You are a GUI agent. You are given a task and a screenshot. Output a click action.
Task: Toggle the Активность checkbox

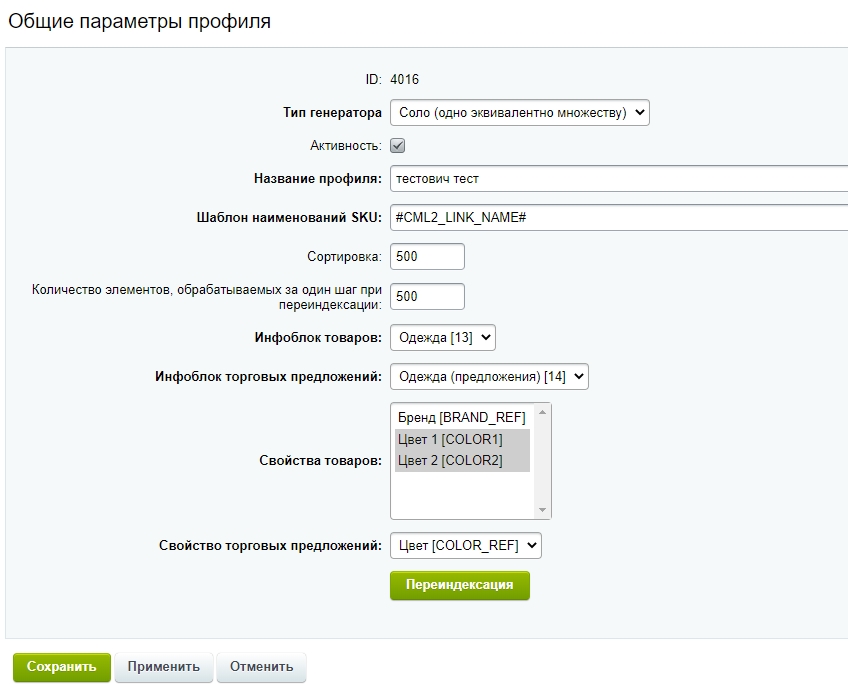[397, 146]
